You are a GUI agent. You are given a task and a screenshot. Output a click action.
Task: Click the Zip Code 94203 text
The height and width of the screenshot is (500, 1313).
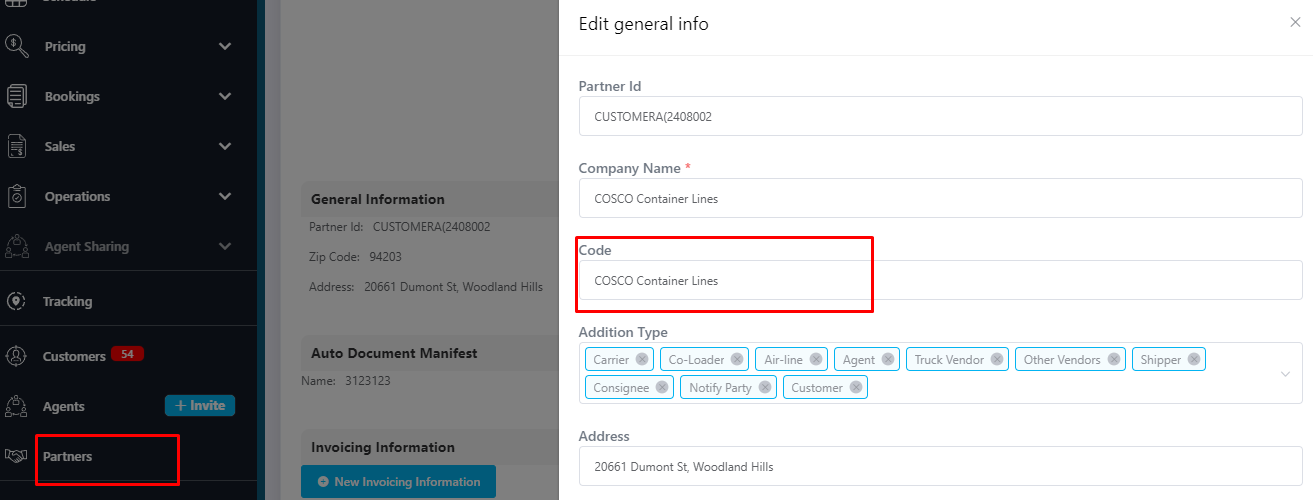pos(355,257)
